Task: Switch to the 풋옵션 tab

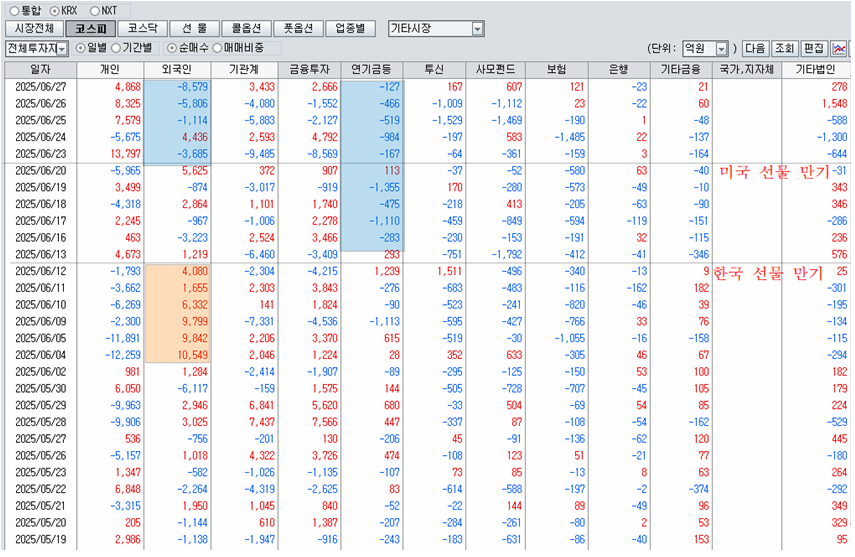Action: (298, 28)
